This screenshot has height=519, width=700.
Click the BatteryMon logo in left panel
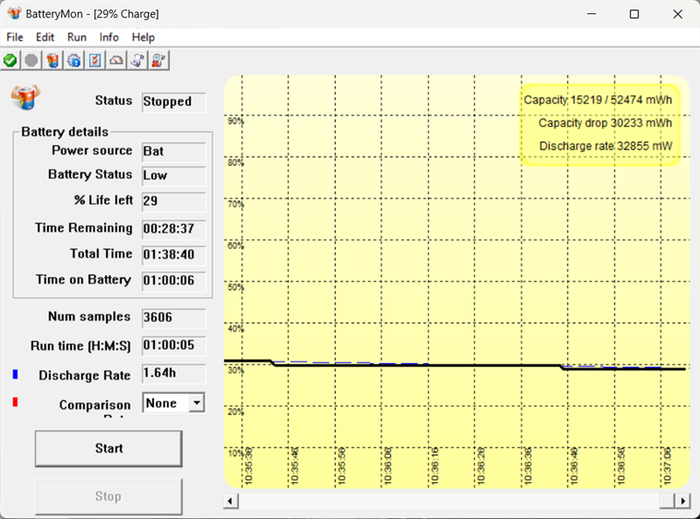(x=26, y=97)
